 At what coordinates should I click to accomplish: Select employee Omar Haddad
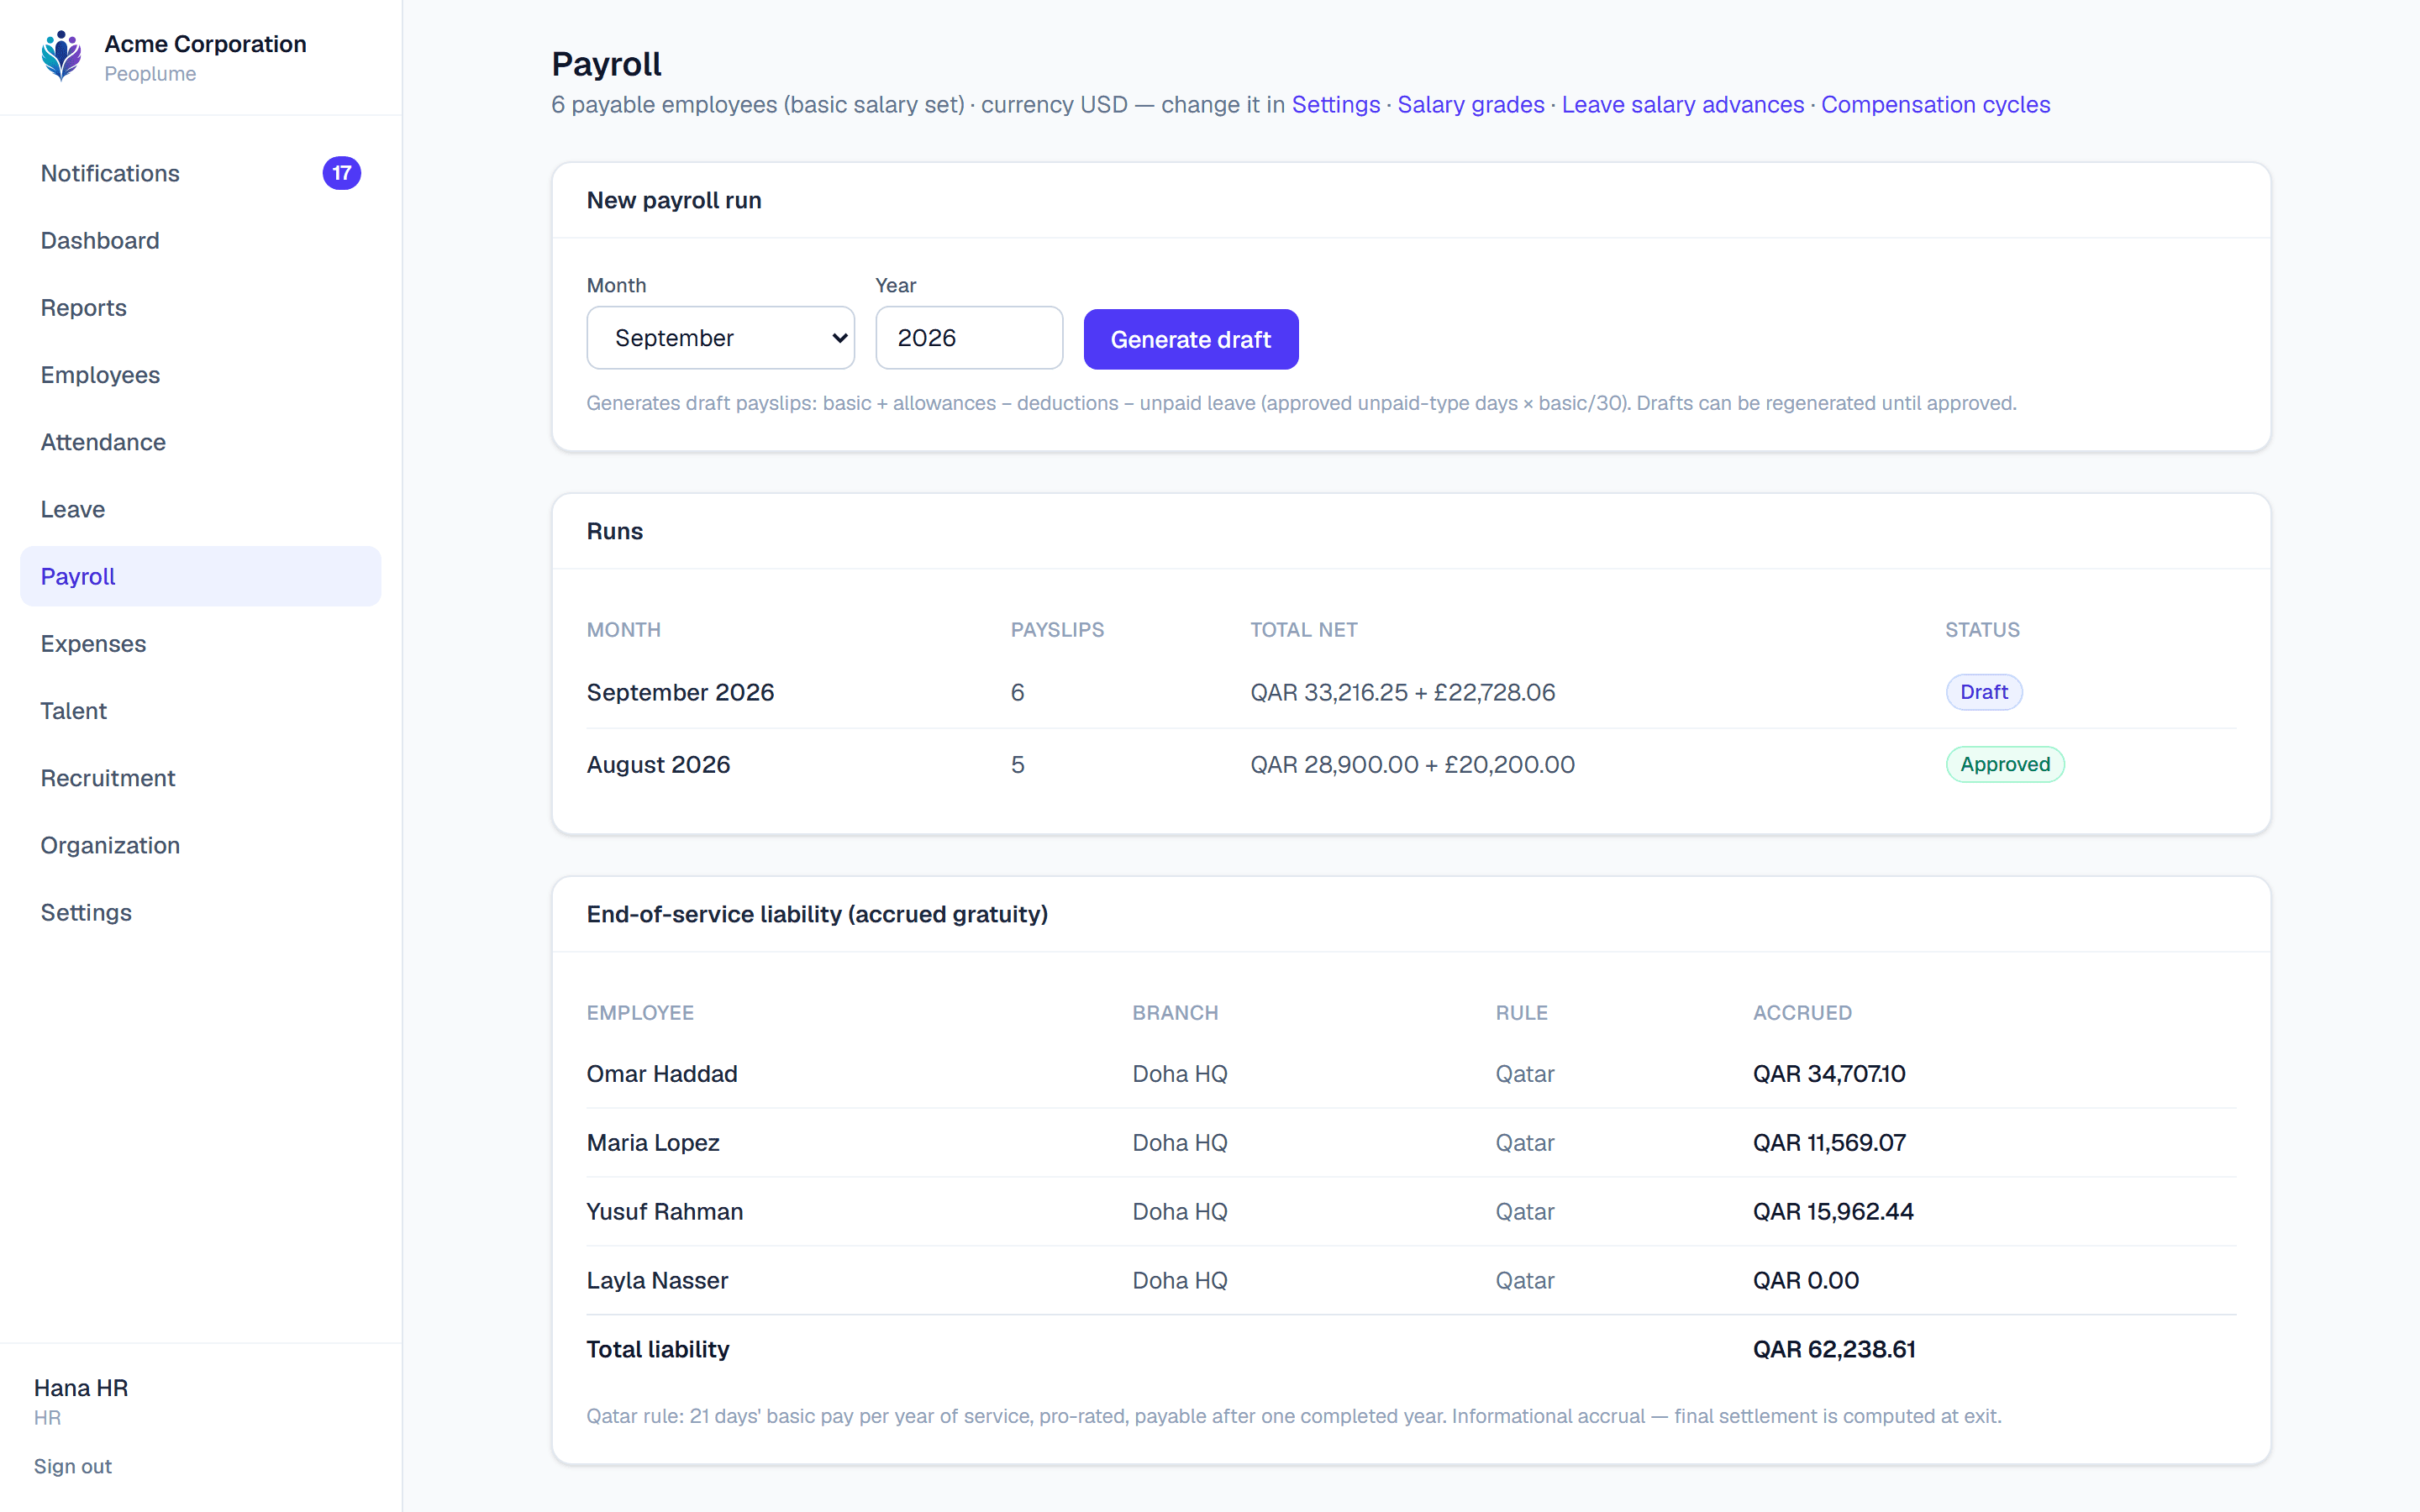661,1073
